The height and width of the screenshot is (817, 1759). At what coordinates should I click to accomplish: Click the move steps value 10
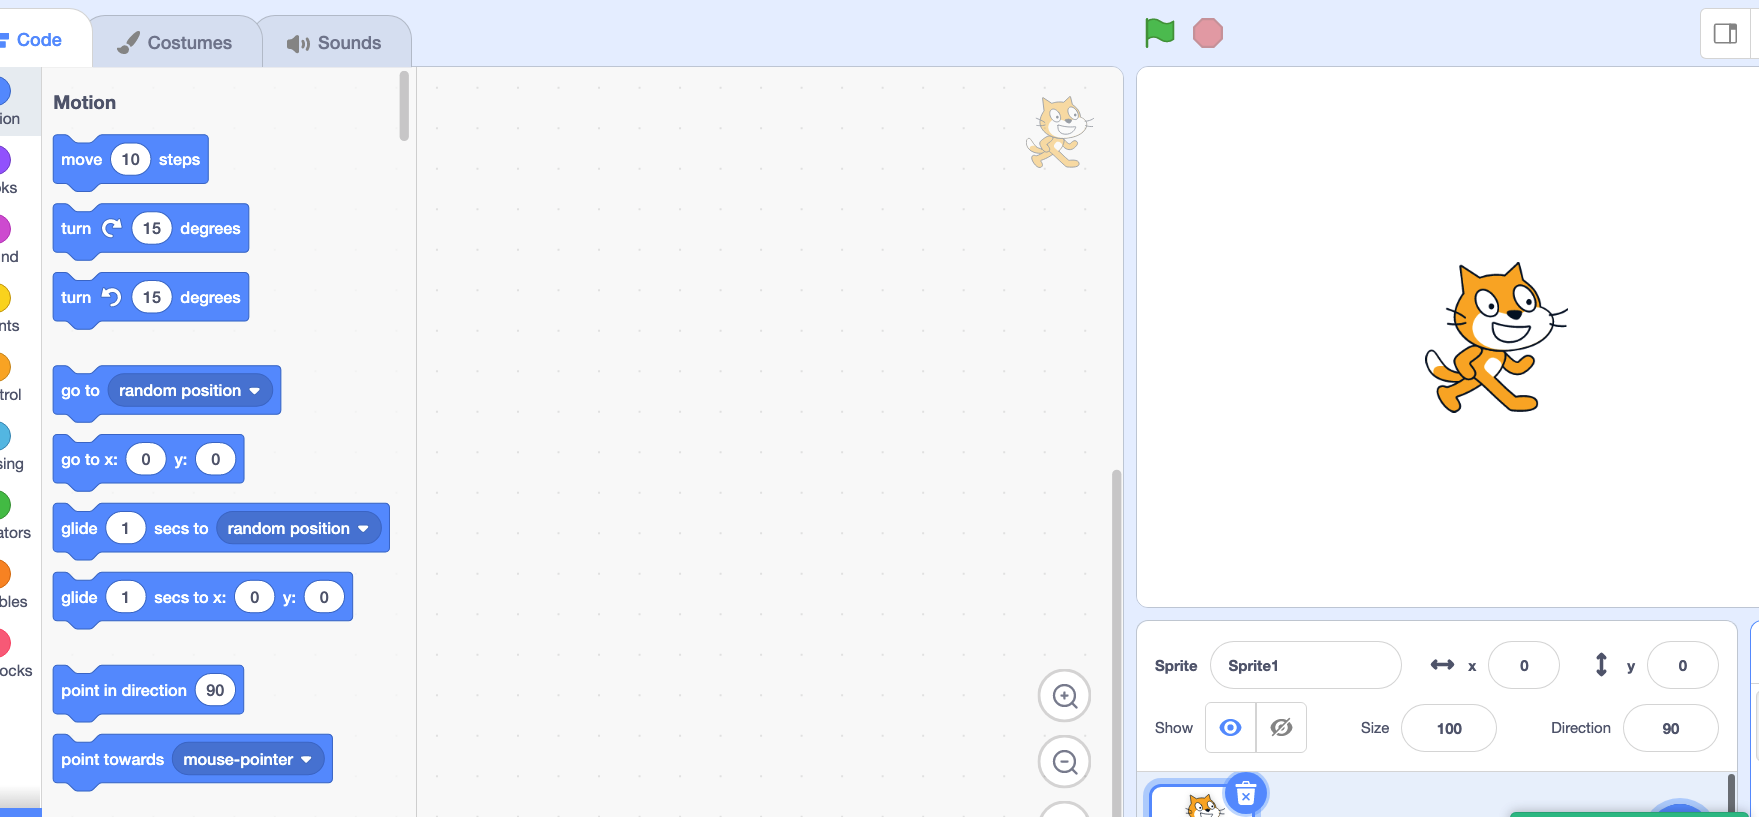[130, 159]
